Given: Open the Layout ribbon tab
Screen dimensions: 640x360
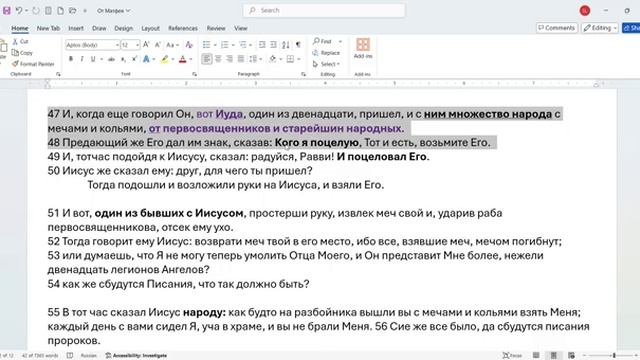Looking at the screenshot, I should coord(150,28).
